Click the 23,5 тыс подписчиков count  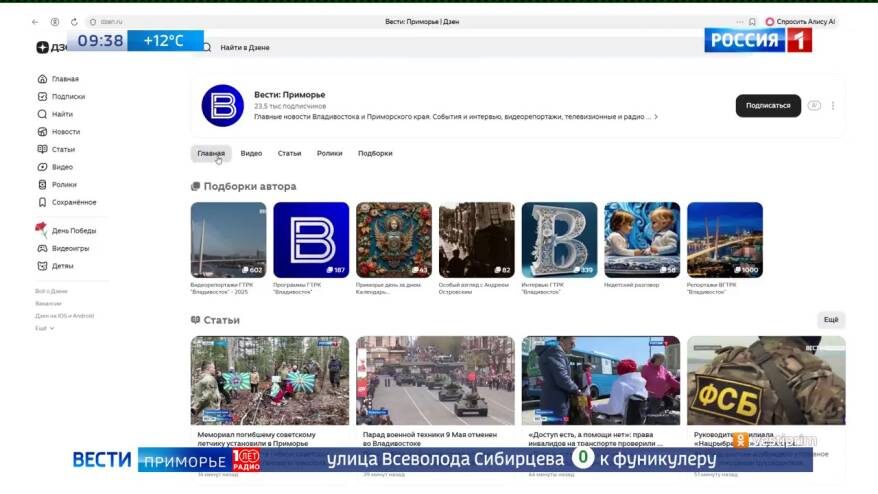click(290, 106)
